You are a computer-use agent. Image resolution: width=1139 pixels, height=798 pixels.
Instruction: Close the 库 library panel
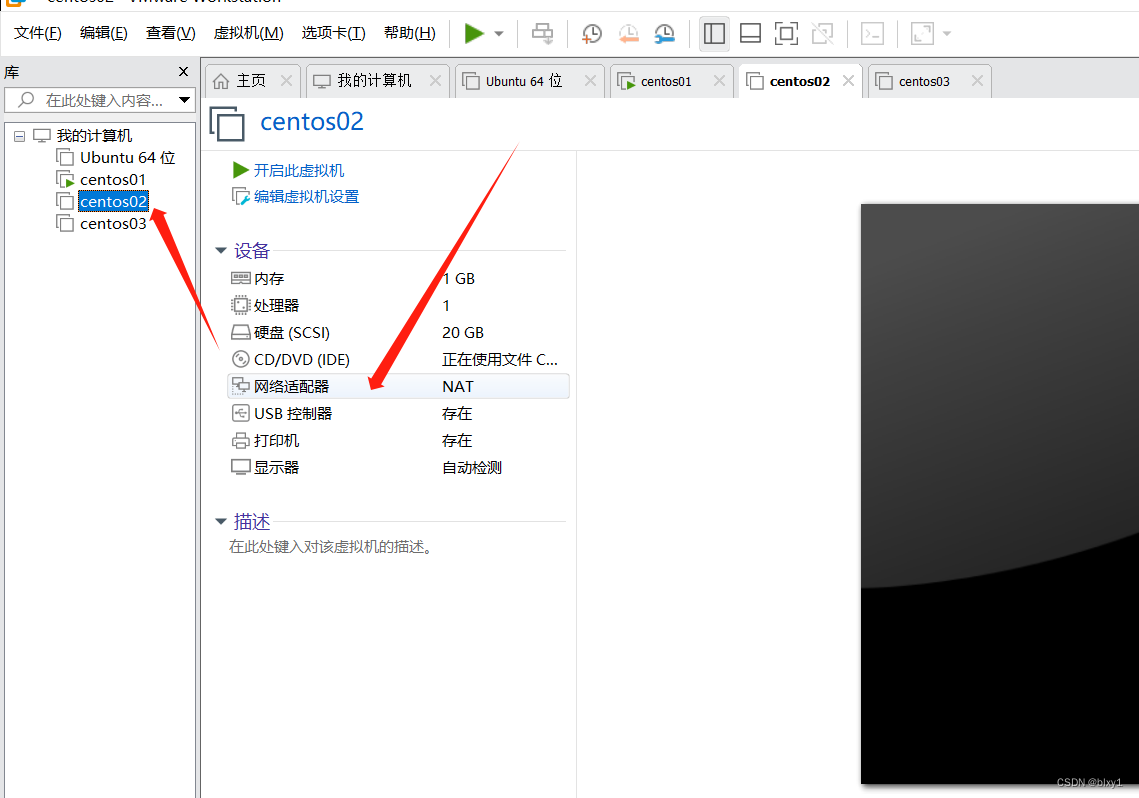[x=183, y=71]
